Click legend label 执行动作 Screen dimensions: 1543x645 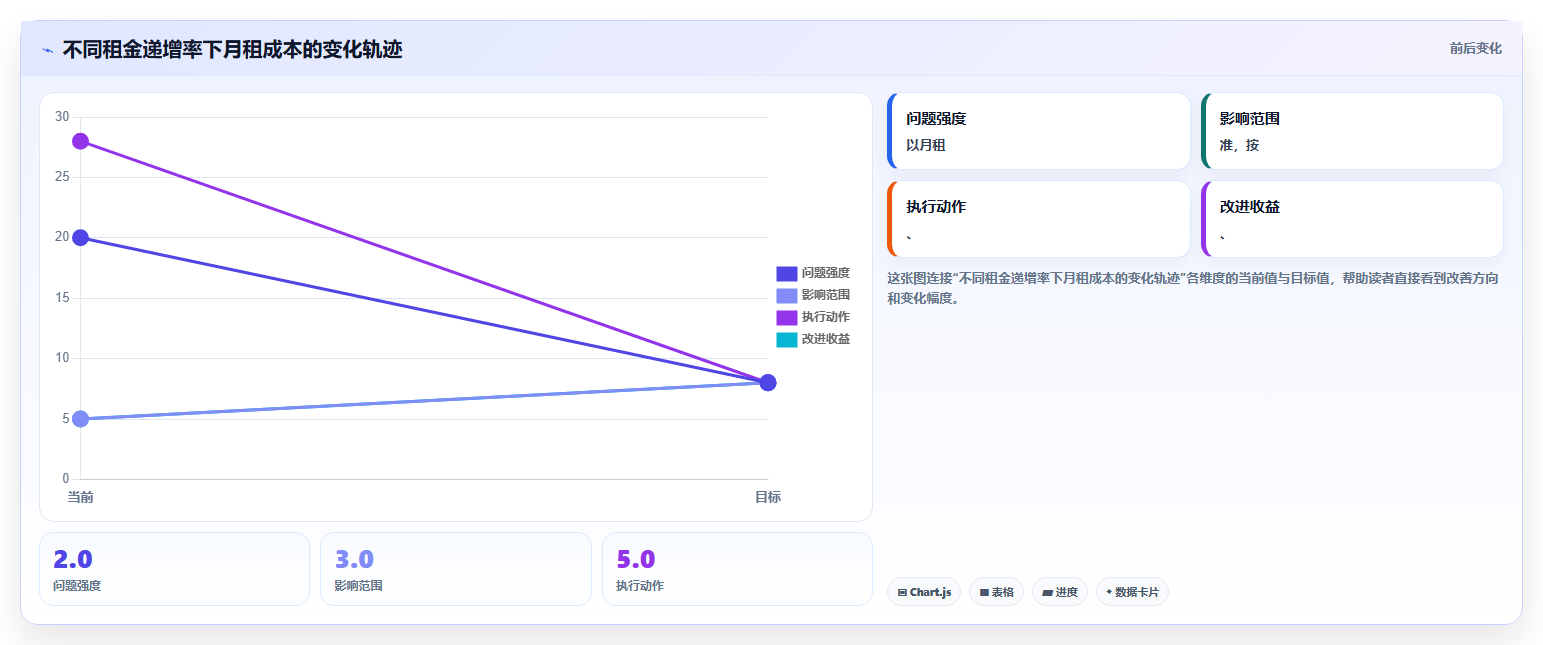[826, 317]
